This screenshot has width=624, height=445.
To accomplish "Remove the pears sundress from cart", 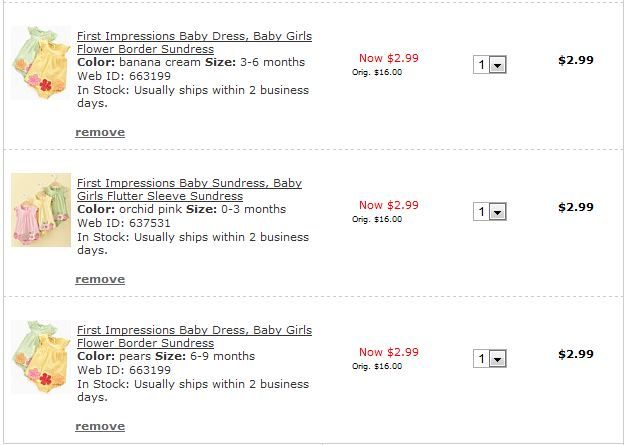I will pos(100,426).
